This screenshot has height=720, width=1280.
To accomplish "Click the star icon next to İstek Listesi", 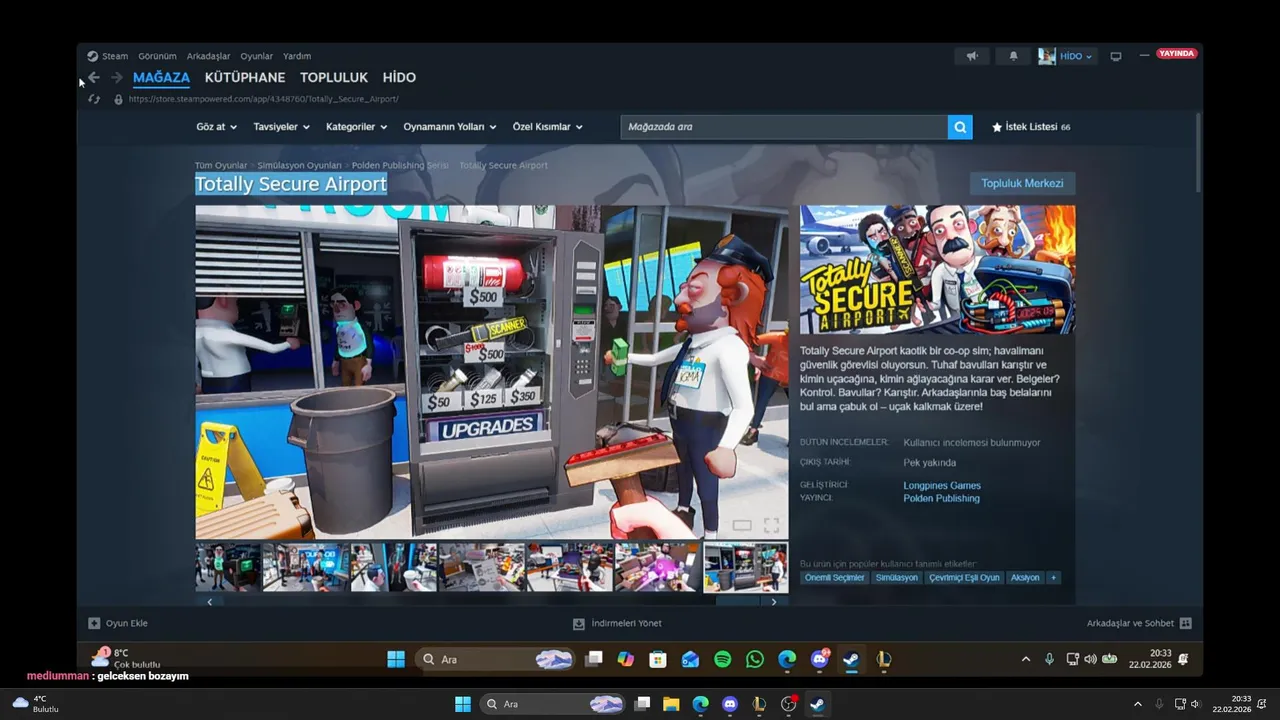I will click(997, 127).
